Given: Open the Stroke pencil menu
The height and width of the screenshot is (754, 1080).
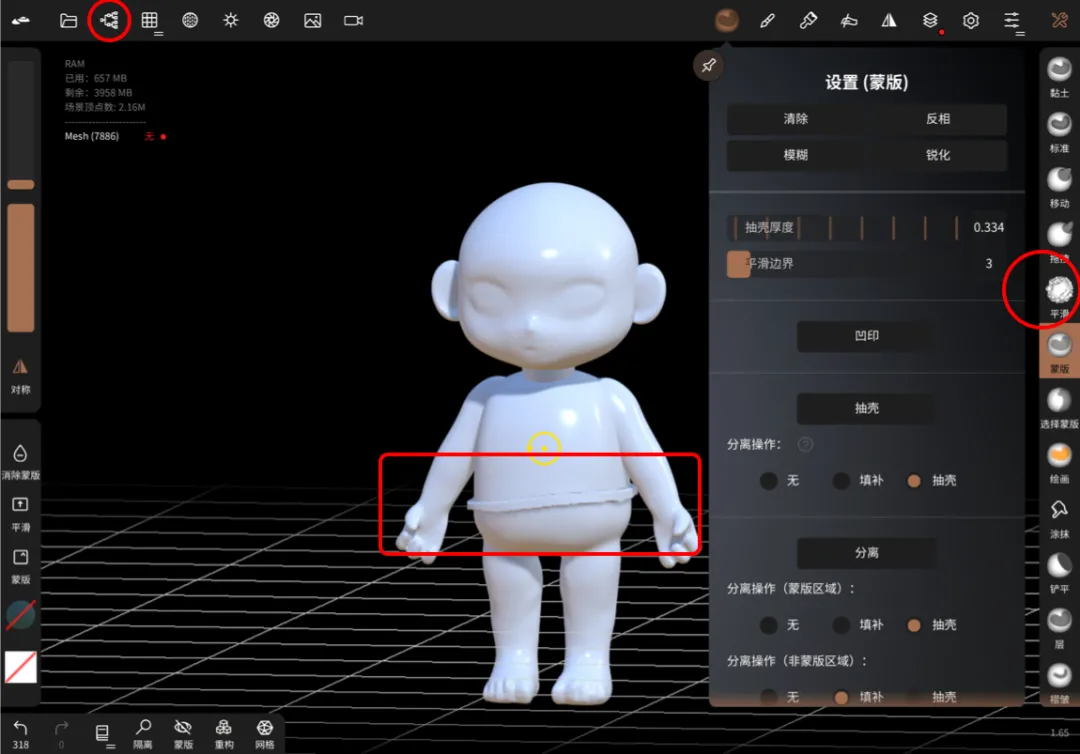Looking at the screenshot, I should [x=767, y=21].
